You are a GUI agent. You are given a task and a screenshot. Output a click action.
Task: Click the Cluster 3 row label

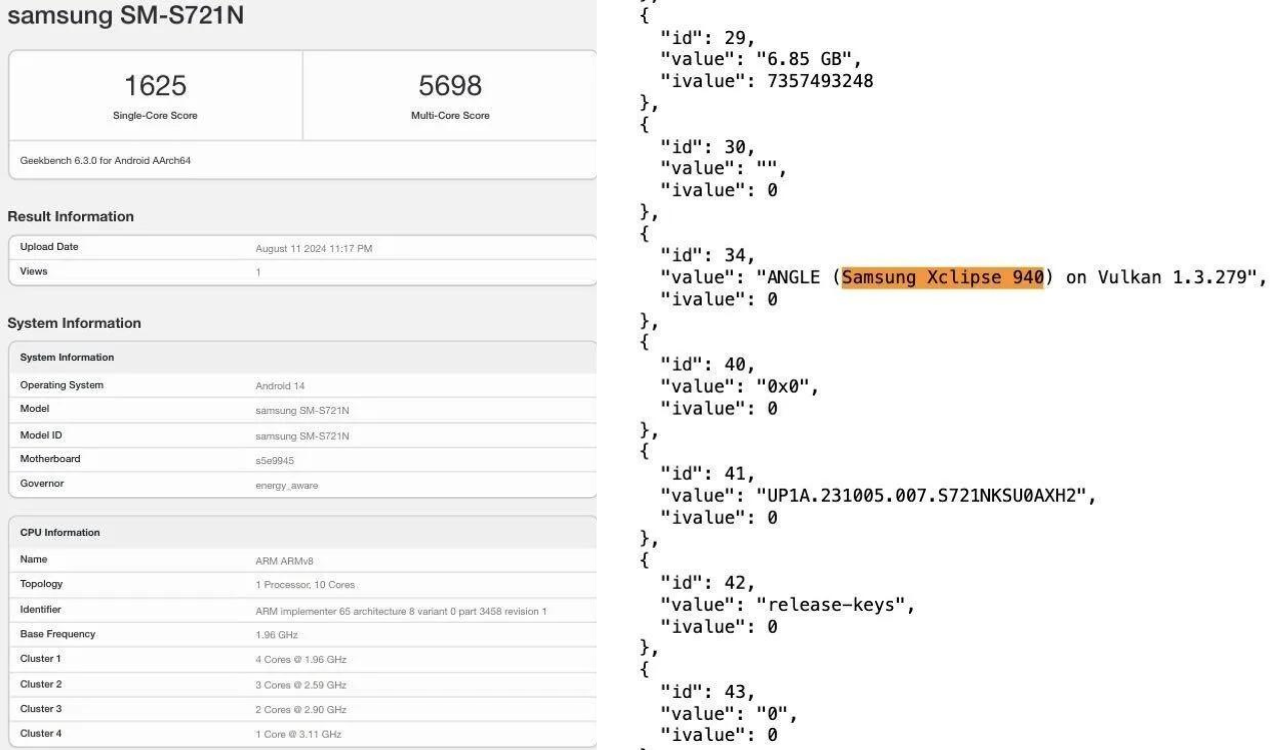click(x=41, y=707)
